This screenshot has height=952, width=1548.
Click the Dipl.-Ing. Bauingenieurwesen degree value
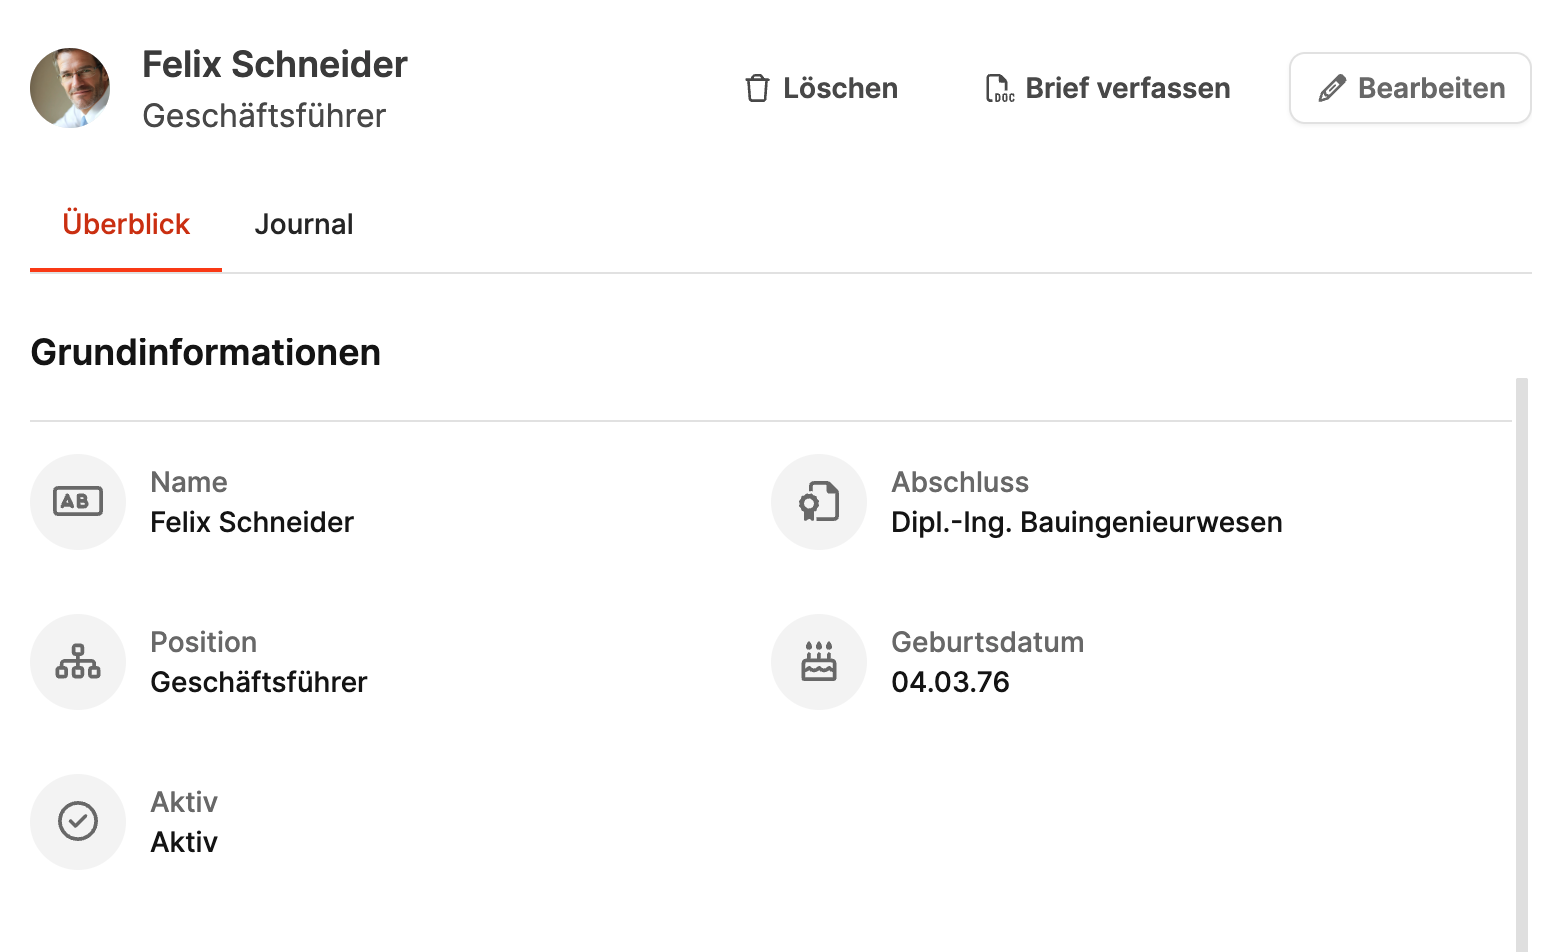(x=1086, y=522)
